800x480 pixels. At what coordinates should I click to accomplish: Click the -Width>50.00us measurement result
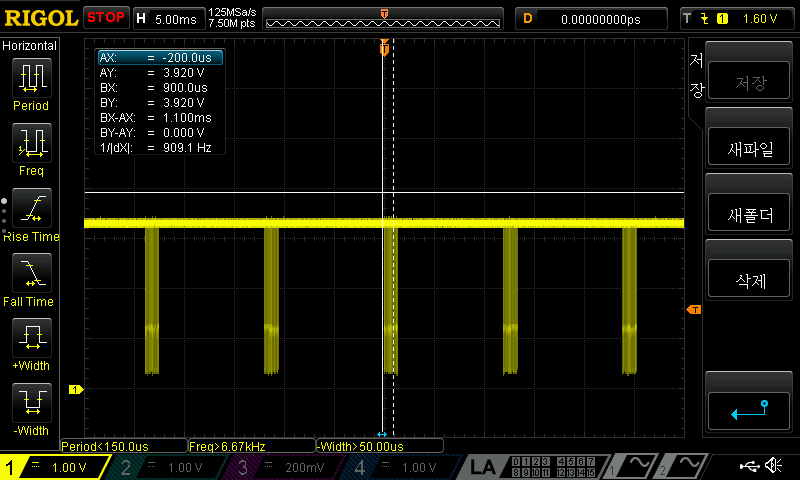point(380,446)
